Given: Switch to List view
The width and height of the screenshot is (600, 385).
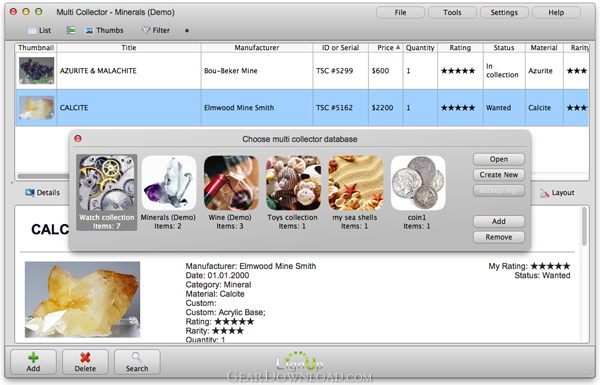Looking at the screenshot, I should pos(39,30).
